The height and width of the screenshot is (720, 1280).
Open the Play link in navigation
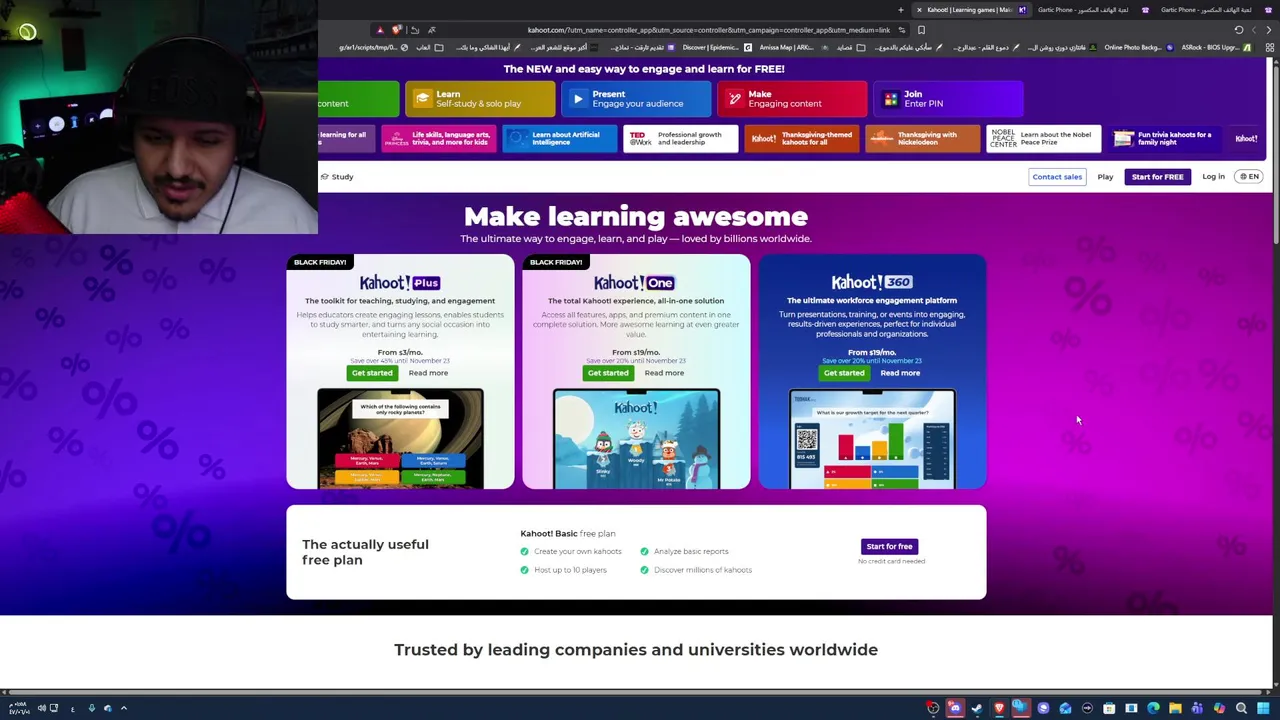pyautogui.click(x=1105, y=177)
